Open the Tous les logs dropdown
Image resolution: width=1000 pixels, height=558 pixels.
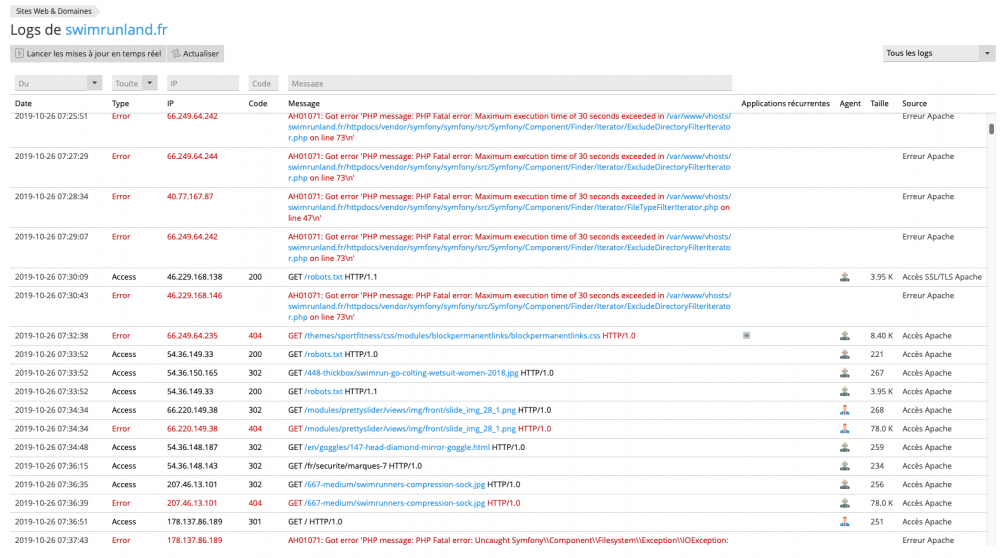pyautogui.click(x=939, y=53)
